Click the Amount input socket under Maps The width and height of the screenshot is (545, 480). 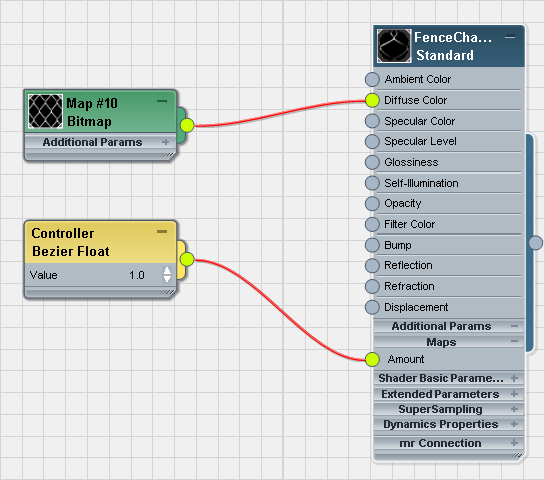(x=372, y=359)
